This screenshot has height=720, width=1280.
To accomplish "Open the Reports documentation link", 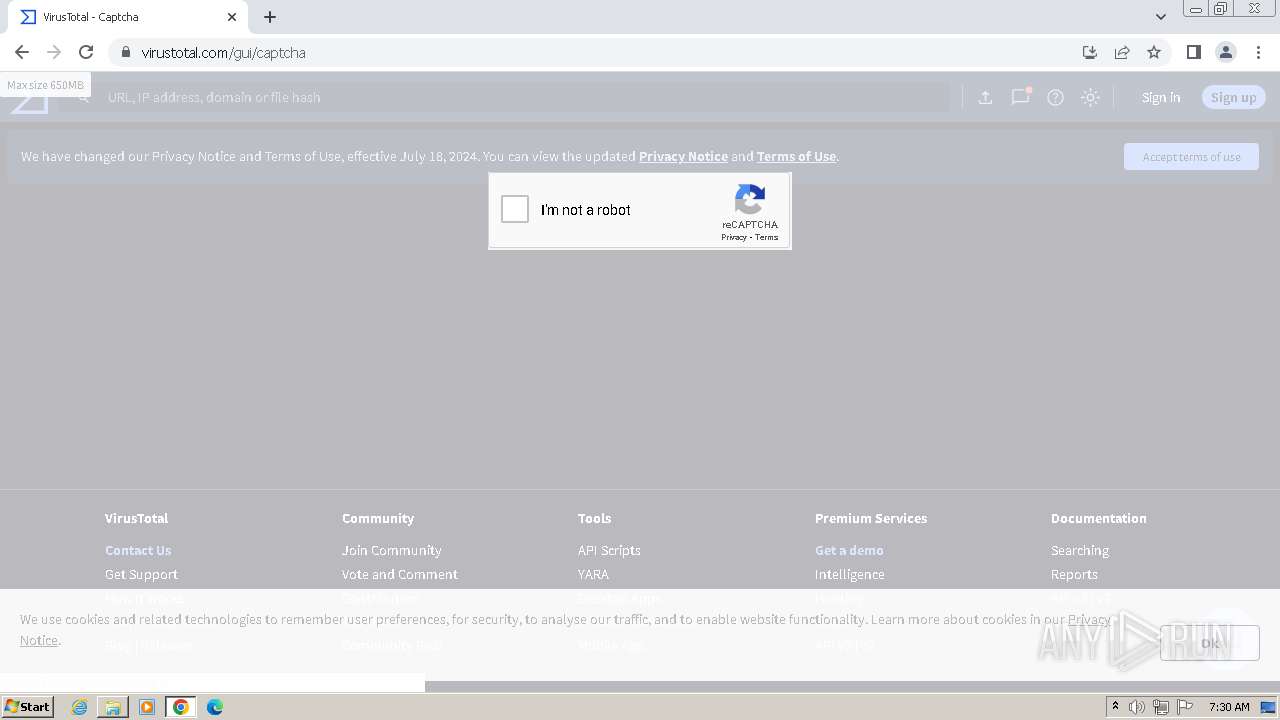I will 1074,574.
